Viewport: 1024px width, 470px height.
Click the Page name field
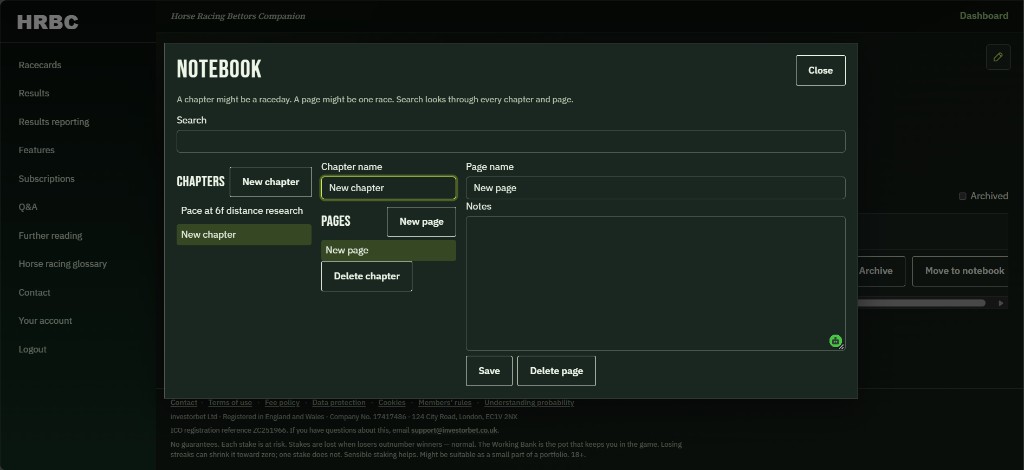coord(656,188)
